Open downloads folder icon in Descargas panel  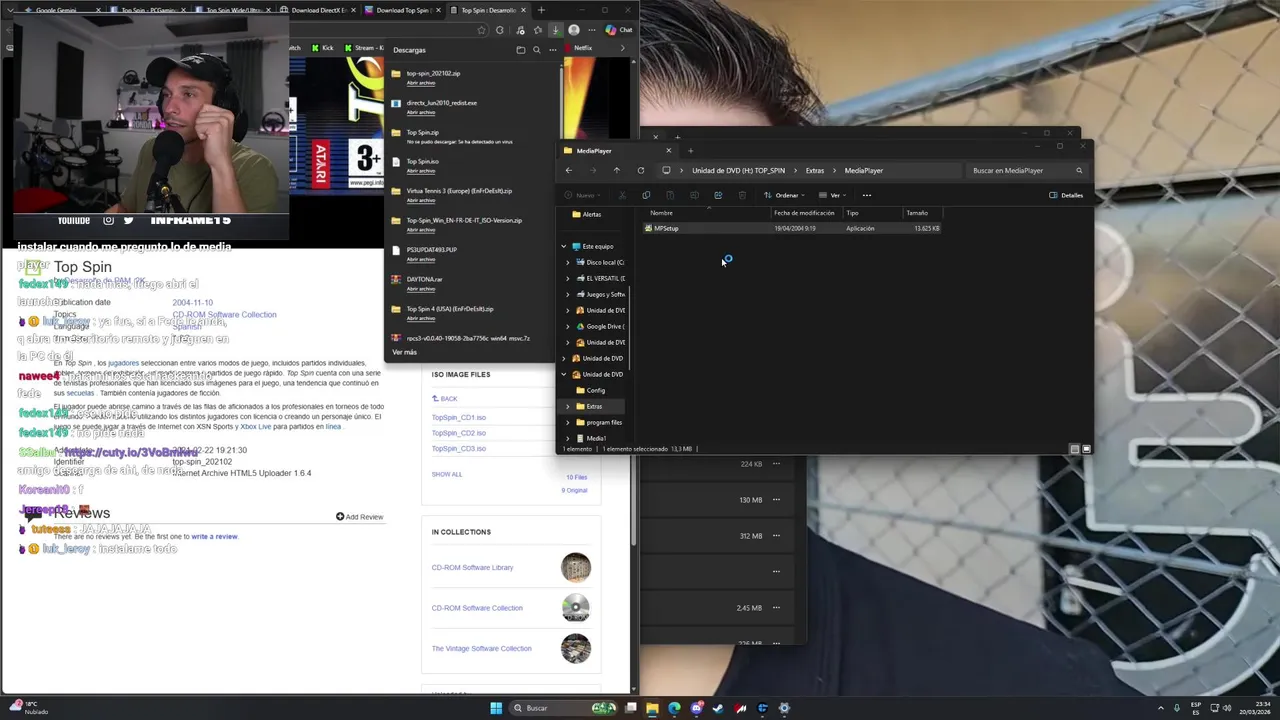(520, 50)
